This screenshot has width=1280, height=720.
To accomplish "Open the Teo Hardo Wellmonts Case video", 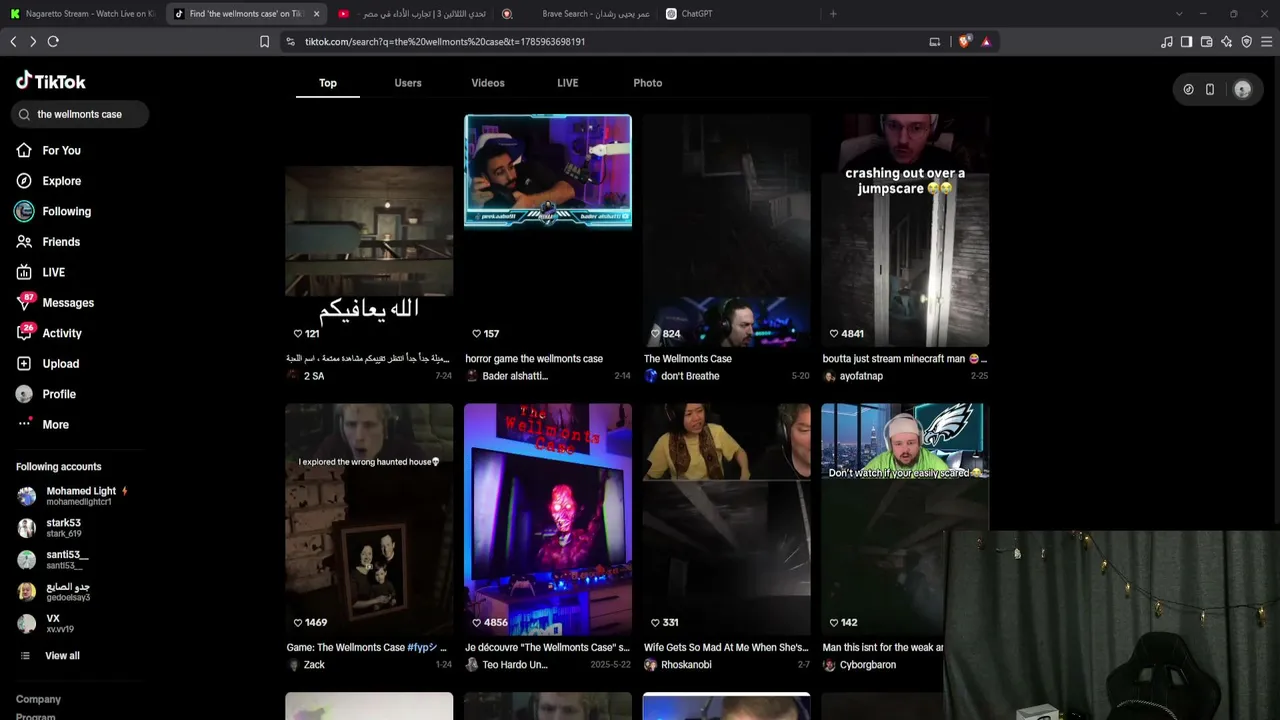I will coord(548,520).
